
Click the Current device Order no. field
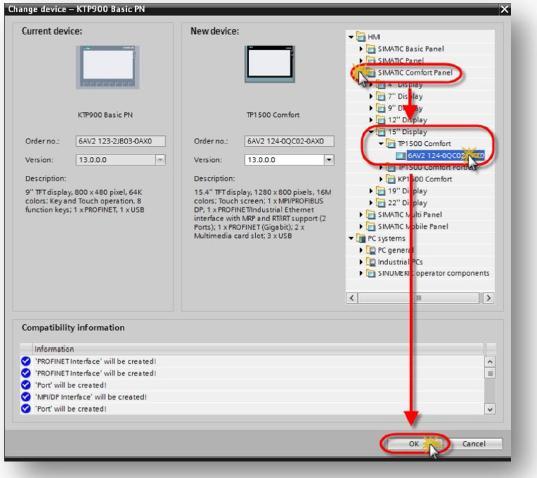click(x=121, y=141)
